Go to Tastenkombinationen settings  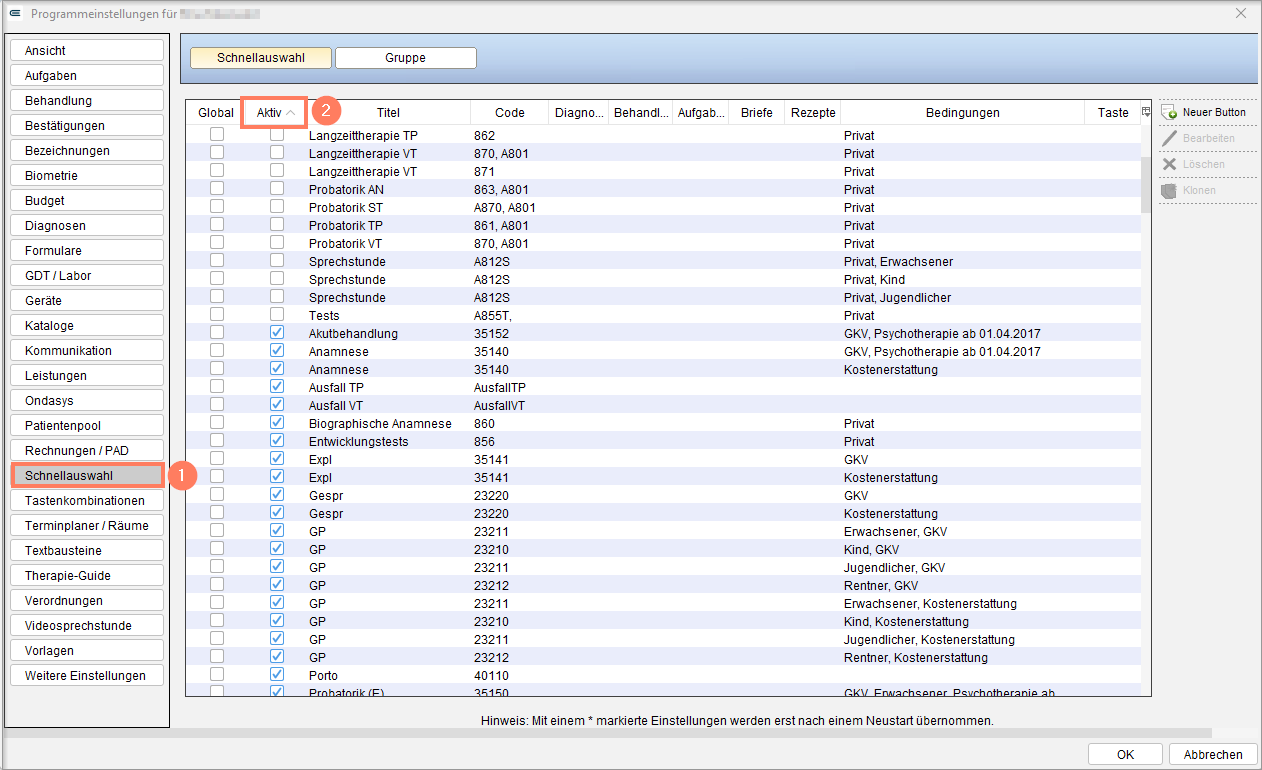(x=87, y=501)
